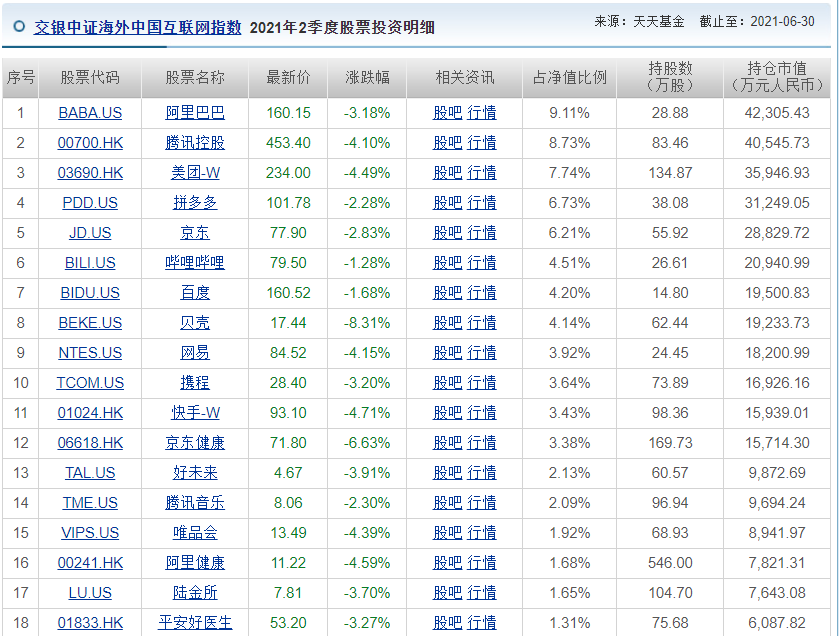Open stock code link TAL.US

point(90,472)
